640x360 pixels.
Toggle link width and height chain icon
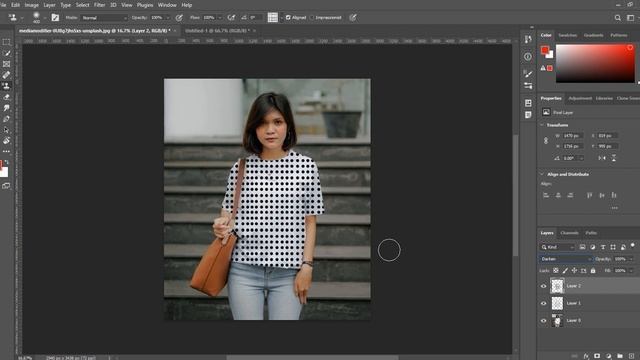pyautogui.click(x=546, y=141)
